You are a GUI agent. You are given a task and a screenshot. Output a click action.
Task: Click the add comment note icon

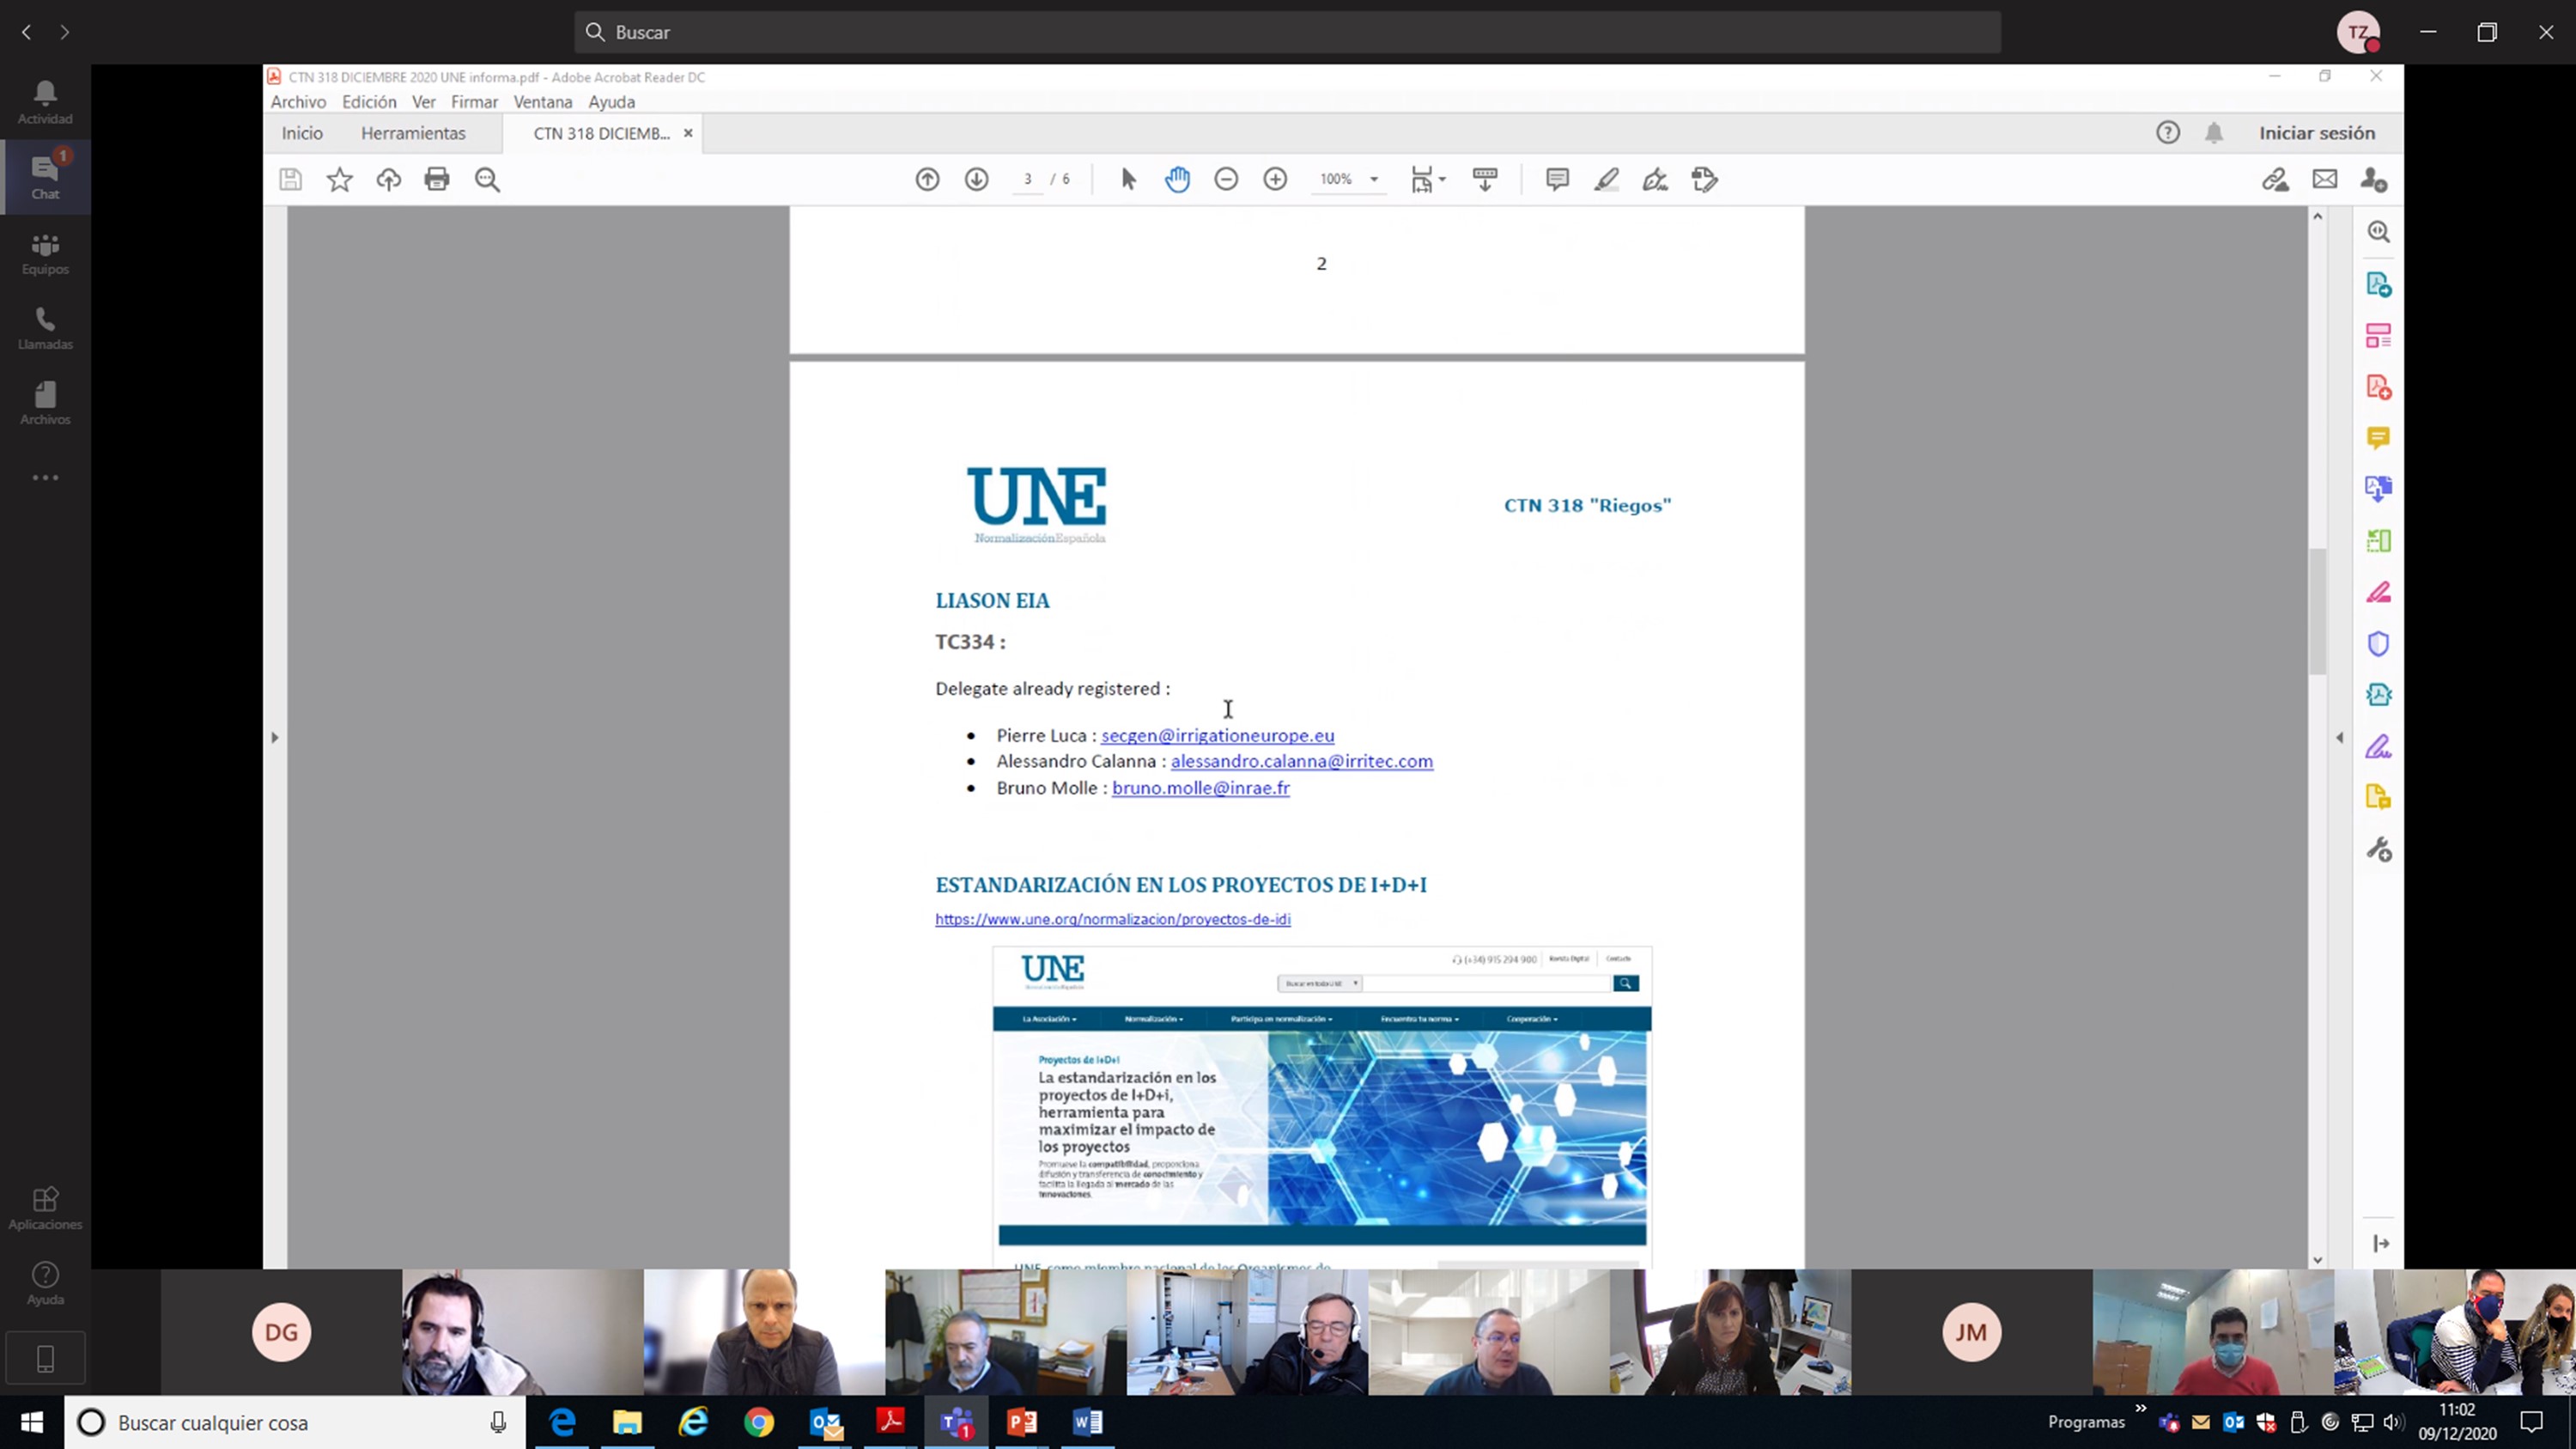[1556, 180]
